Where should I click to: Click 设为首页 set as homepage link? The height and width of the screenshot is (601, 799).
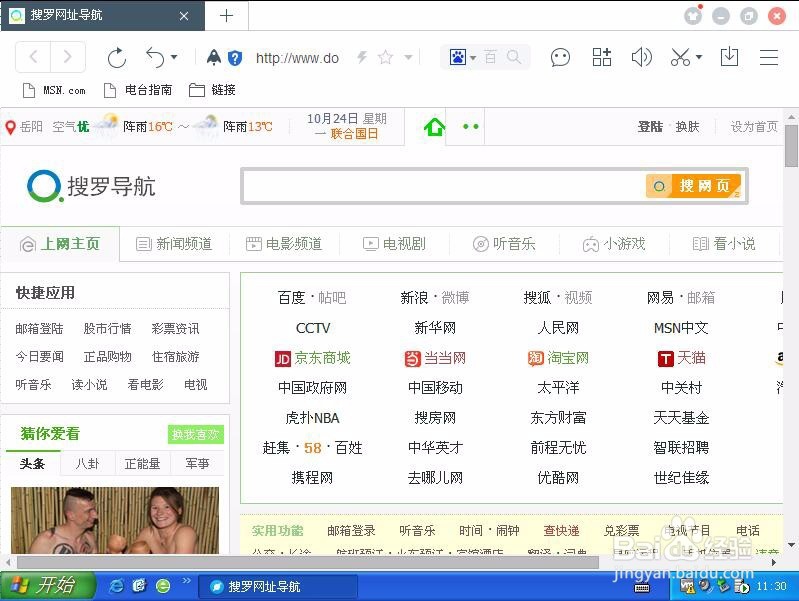pos(754,126)
